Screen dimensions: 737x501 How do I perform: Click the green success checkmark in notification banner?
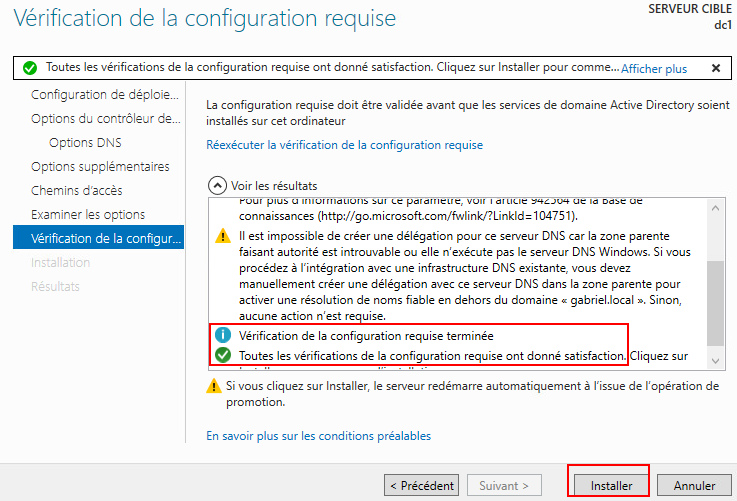[30, 68]
